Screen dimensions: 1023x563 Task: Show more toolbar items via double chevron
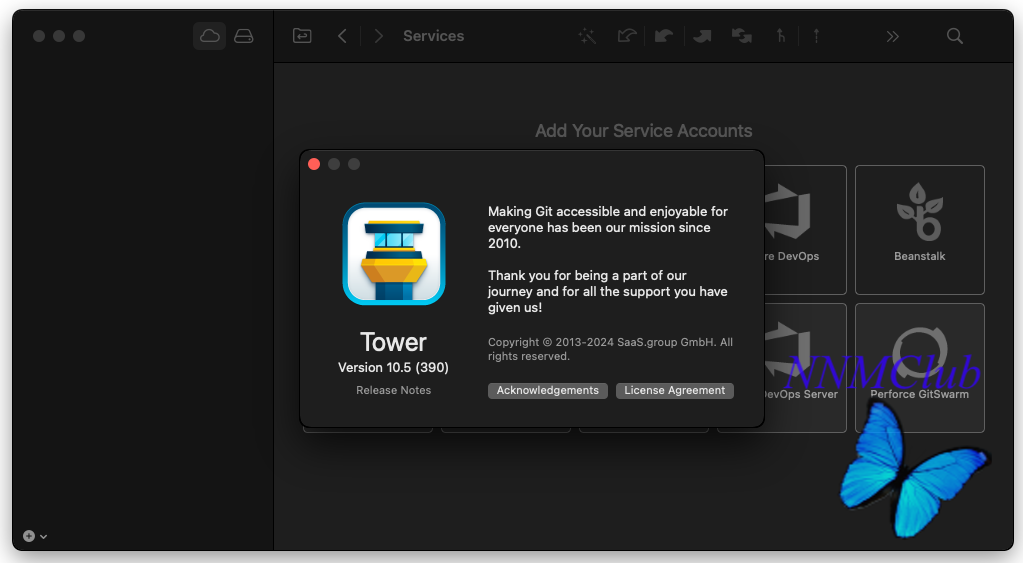(893, 37)
